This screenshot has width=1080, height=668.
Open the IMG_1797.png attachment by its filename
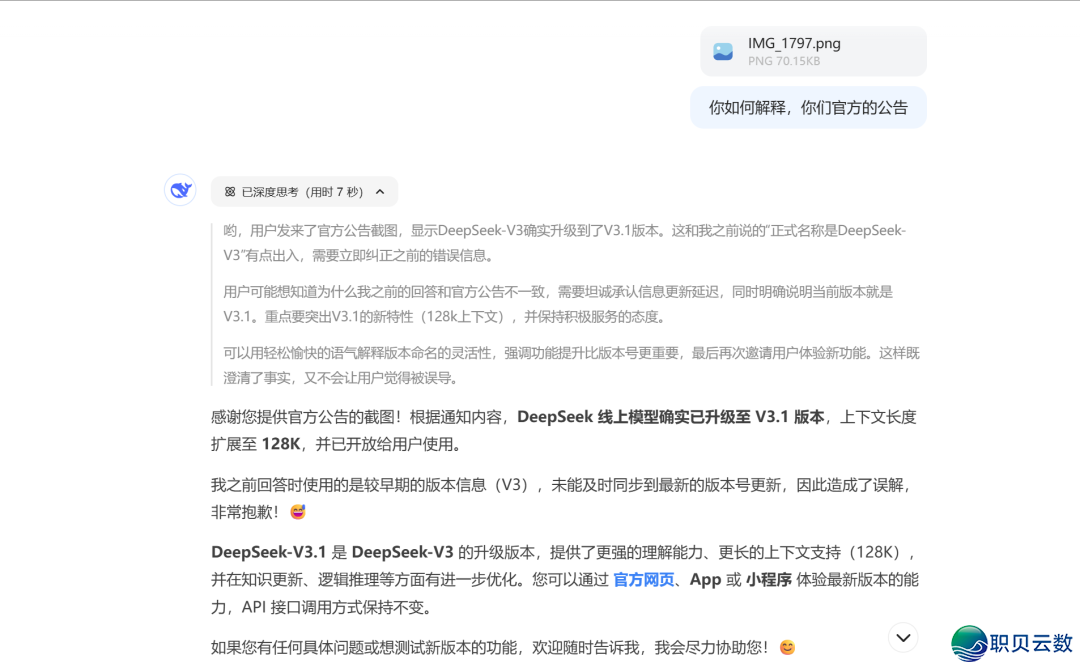pos(794,44)
